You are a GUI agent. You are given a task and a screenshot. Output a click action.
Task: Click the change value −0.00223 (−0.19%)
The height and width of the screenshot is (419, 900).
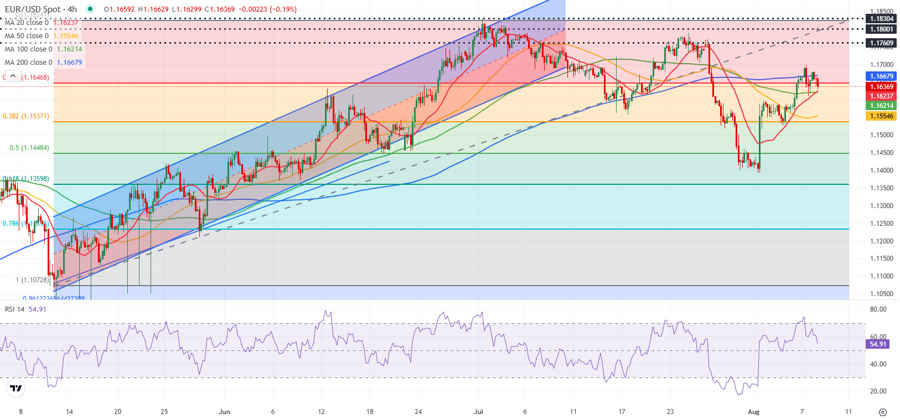(x=266, y=10)
